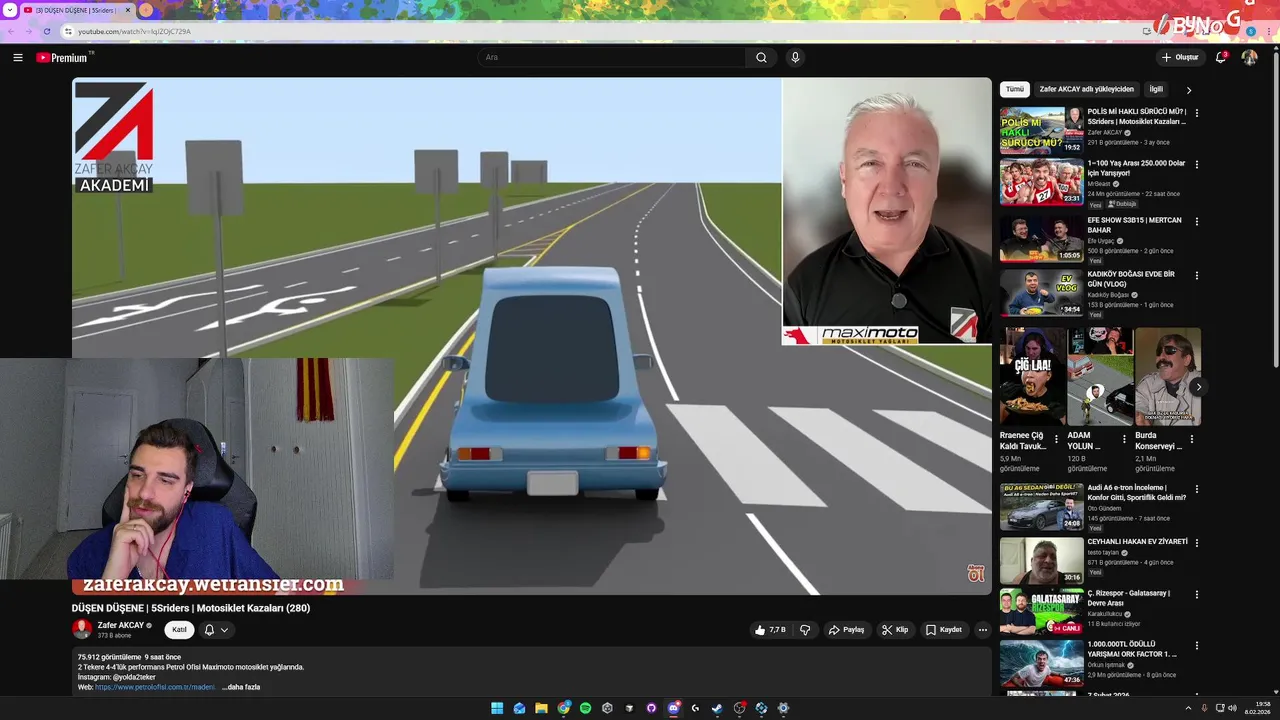This screenshot has height=720, width=1280.
Task: Open 1.000.000TL ÖDÜLLÜ YARIŞMA thumbnail
Action: point(1042,663)
